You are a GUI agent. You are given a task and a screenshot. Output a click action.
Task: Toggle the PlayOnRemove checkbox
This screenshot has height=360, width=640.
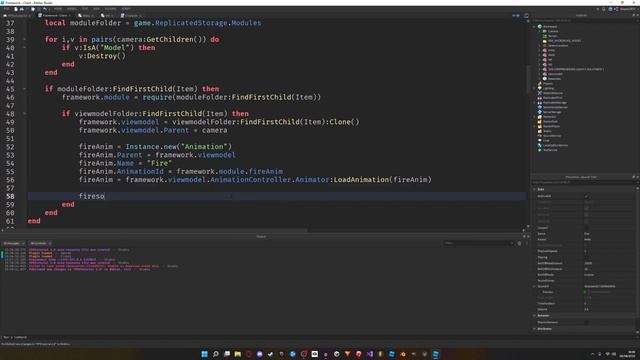587,322
